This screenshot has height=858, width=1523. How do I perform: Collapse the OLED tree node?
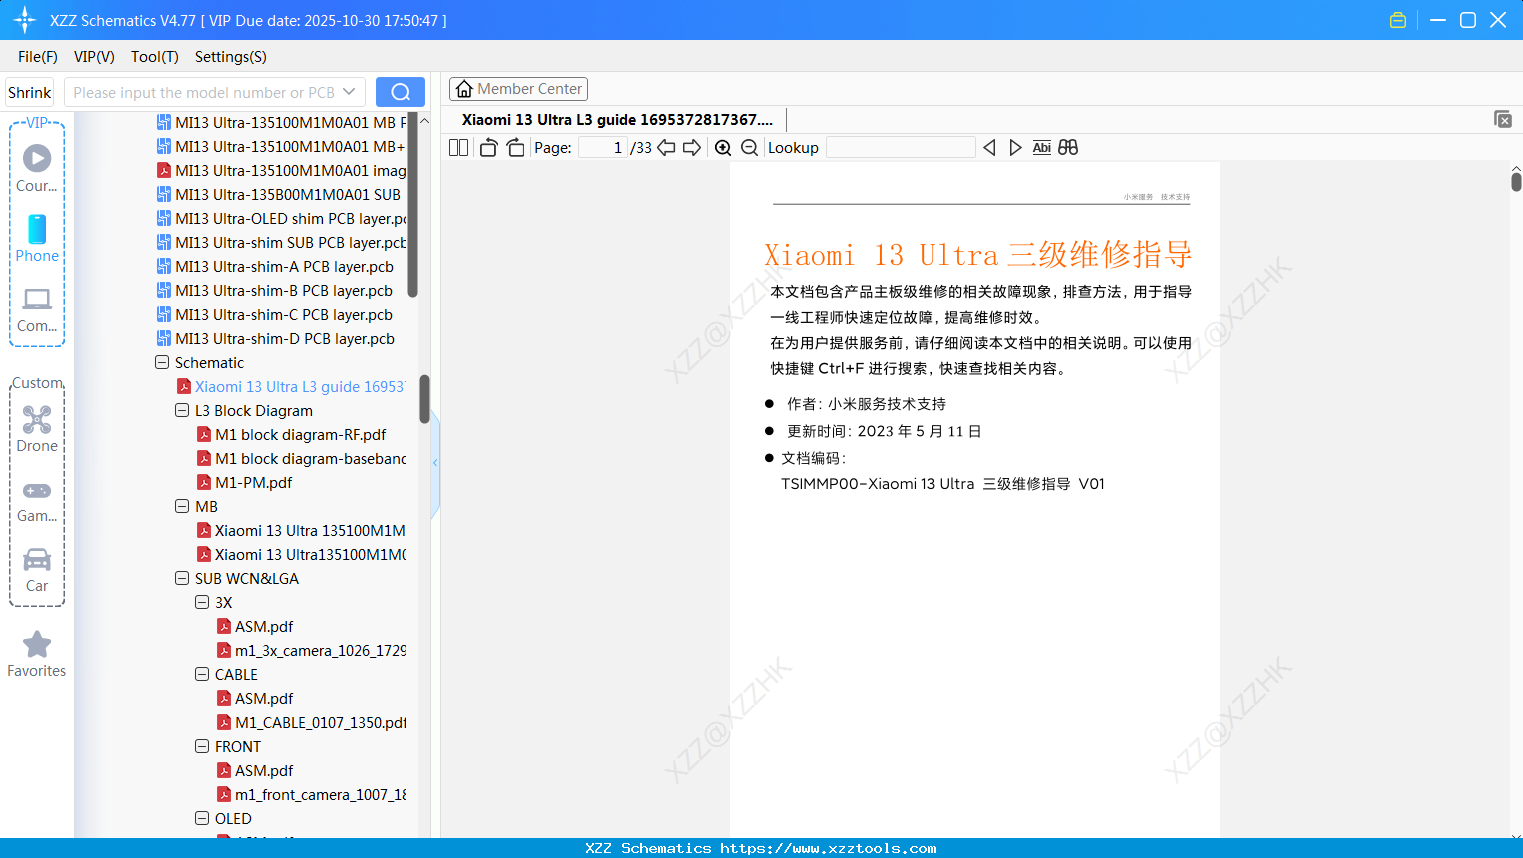coord(201,818)
